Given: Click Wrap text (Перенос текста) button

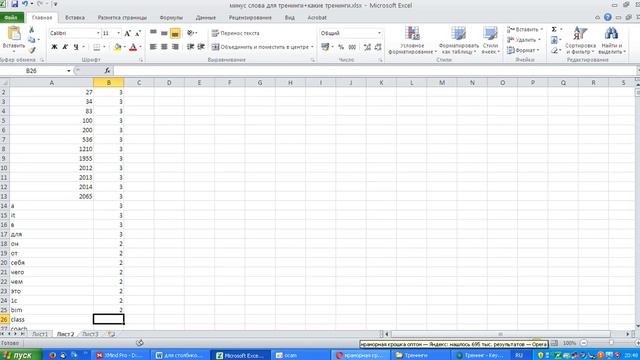Looking at the screenshot, I should (235, 33).
